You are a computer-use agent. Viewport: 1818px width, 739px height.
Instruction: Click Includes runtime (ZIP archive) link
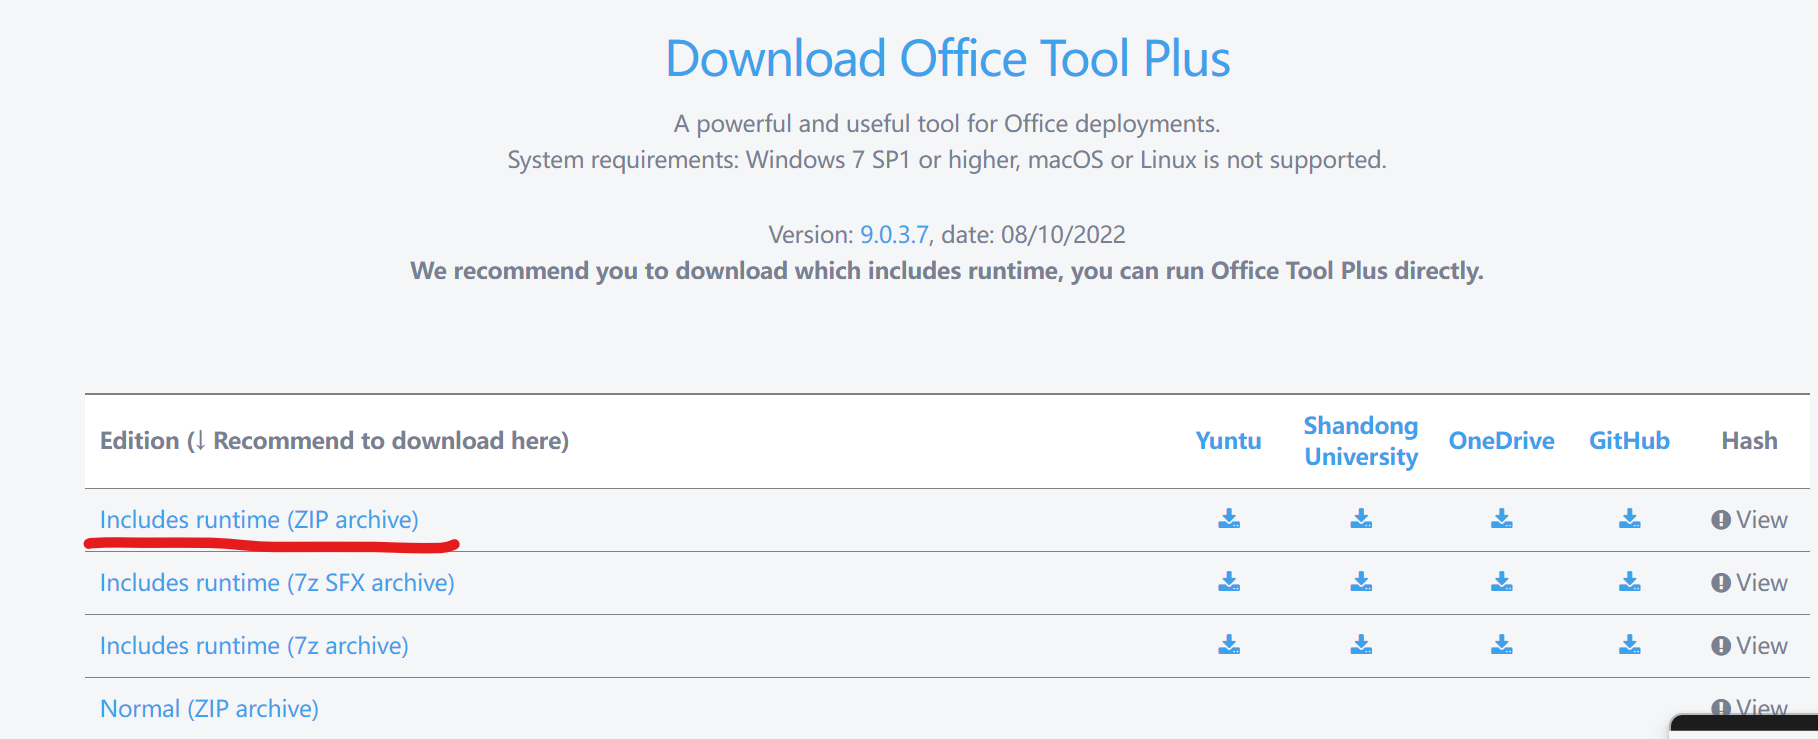point(259,520)
